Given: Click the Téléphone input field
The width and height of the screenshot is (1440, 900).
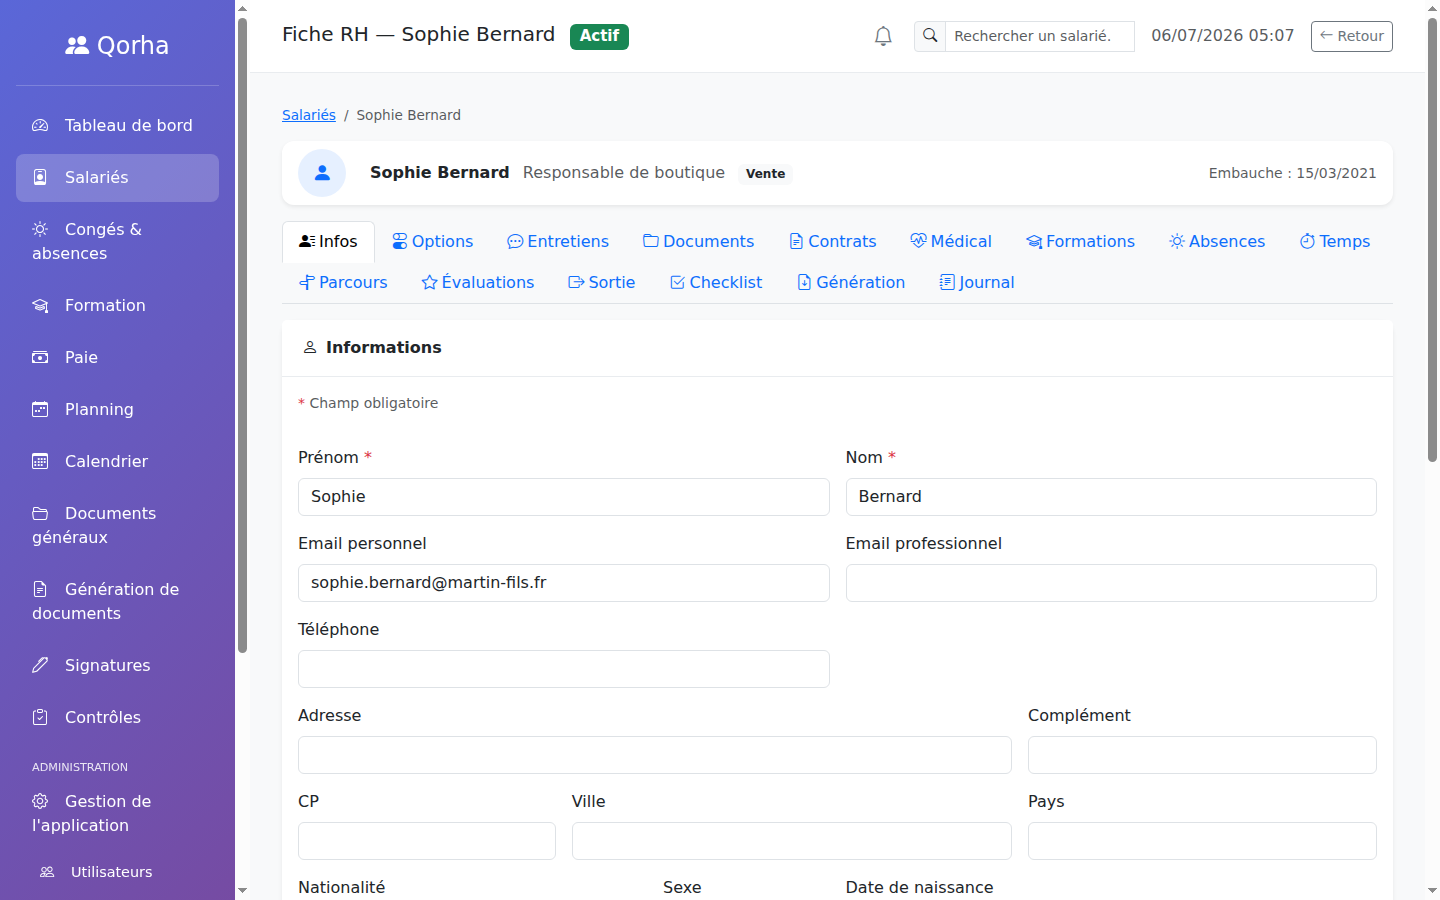Looking at the screenshot, I should click(563, 669).
